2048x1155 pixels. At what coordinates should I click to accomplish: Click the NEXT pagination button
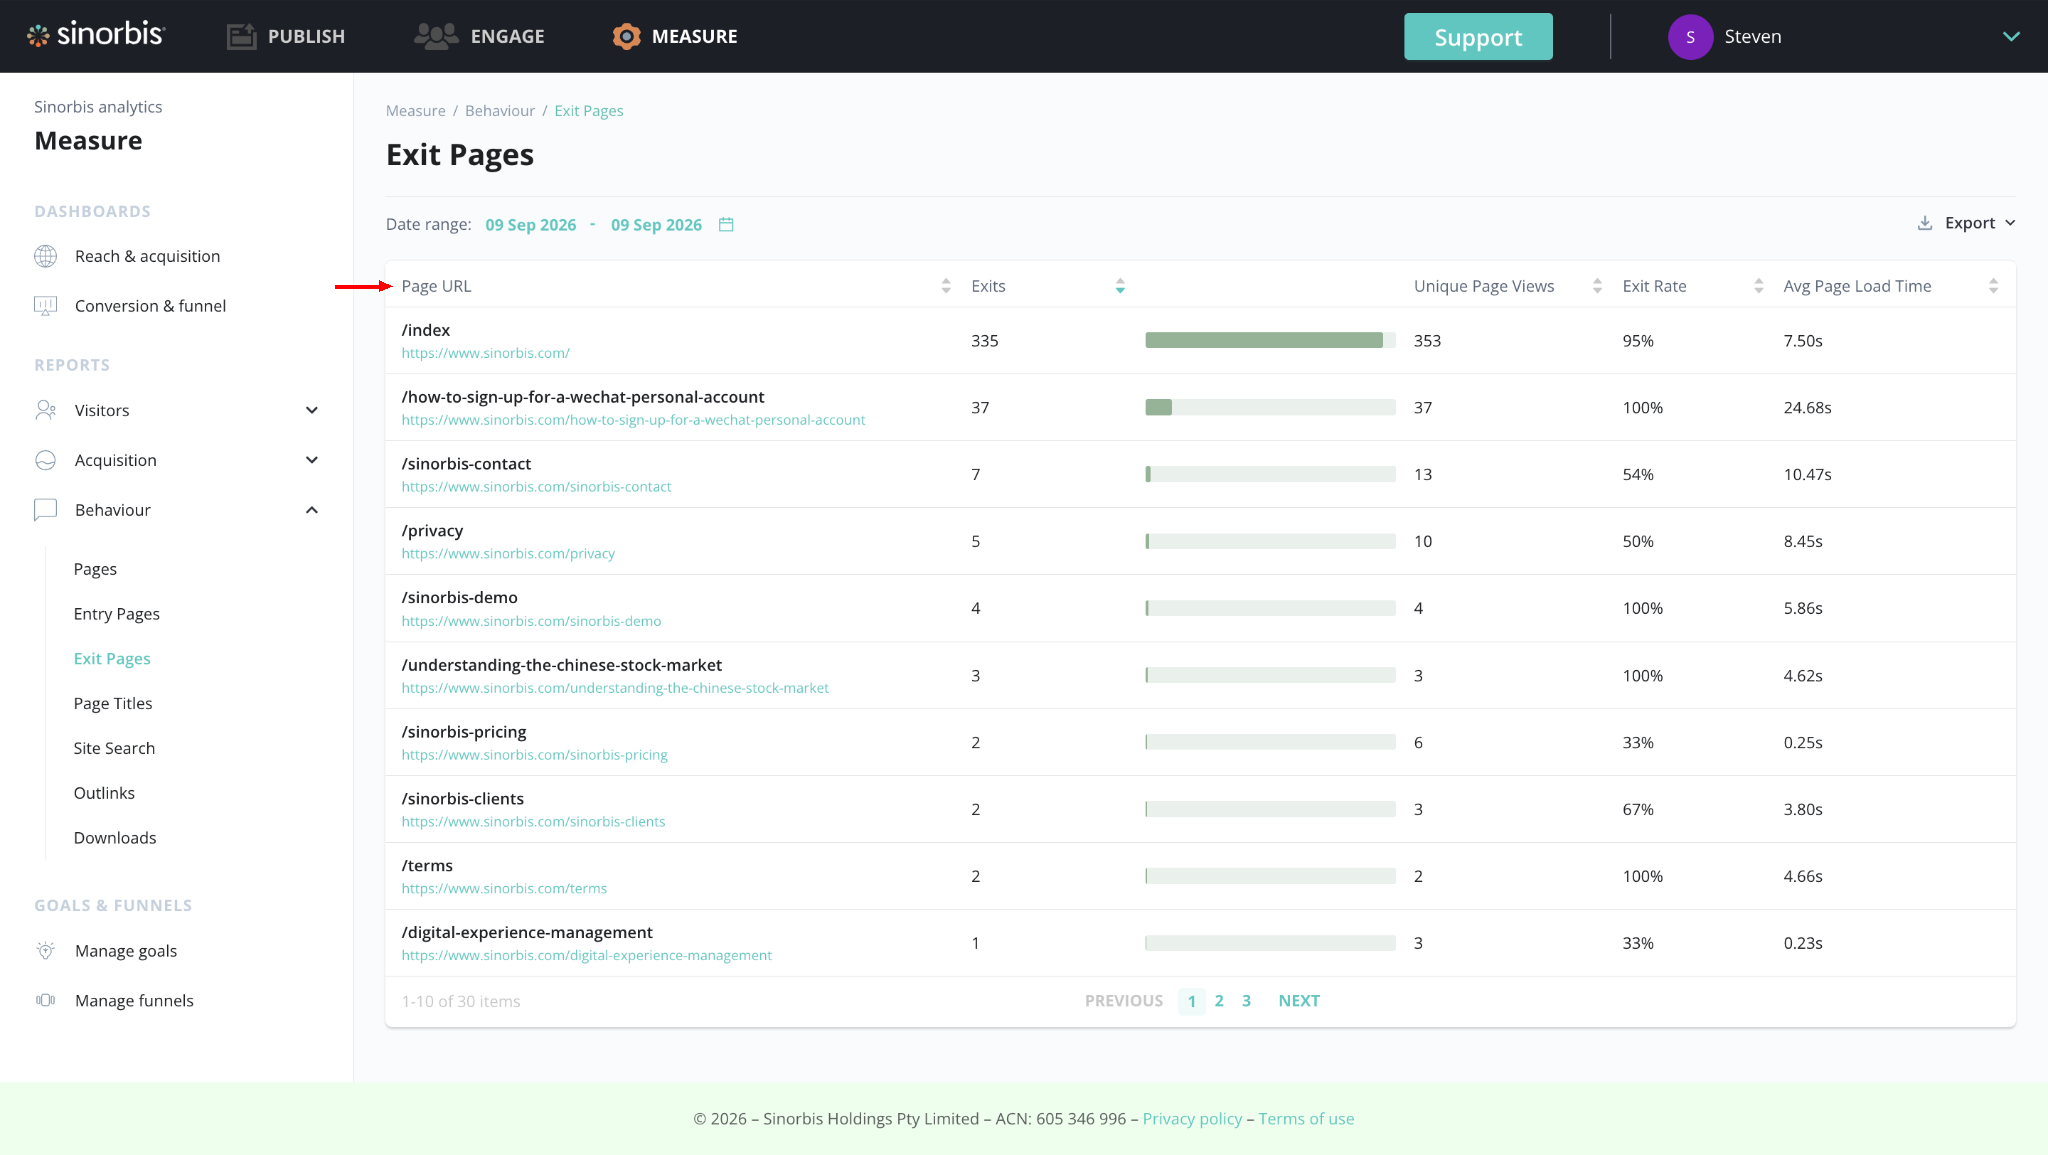click(x=1299, y=1001)
